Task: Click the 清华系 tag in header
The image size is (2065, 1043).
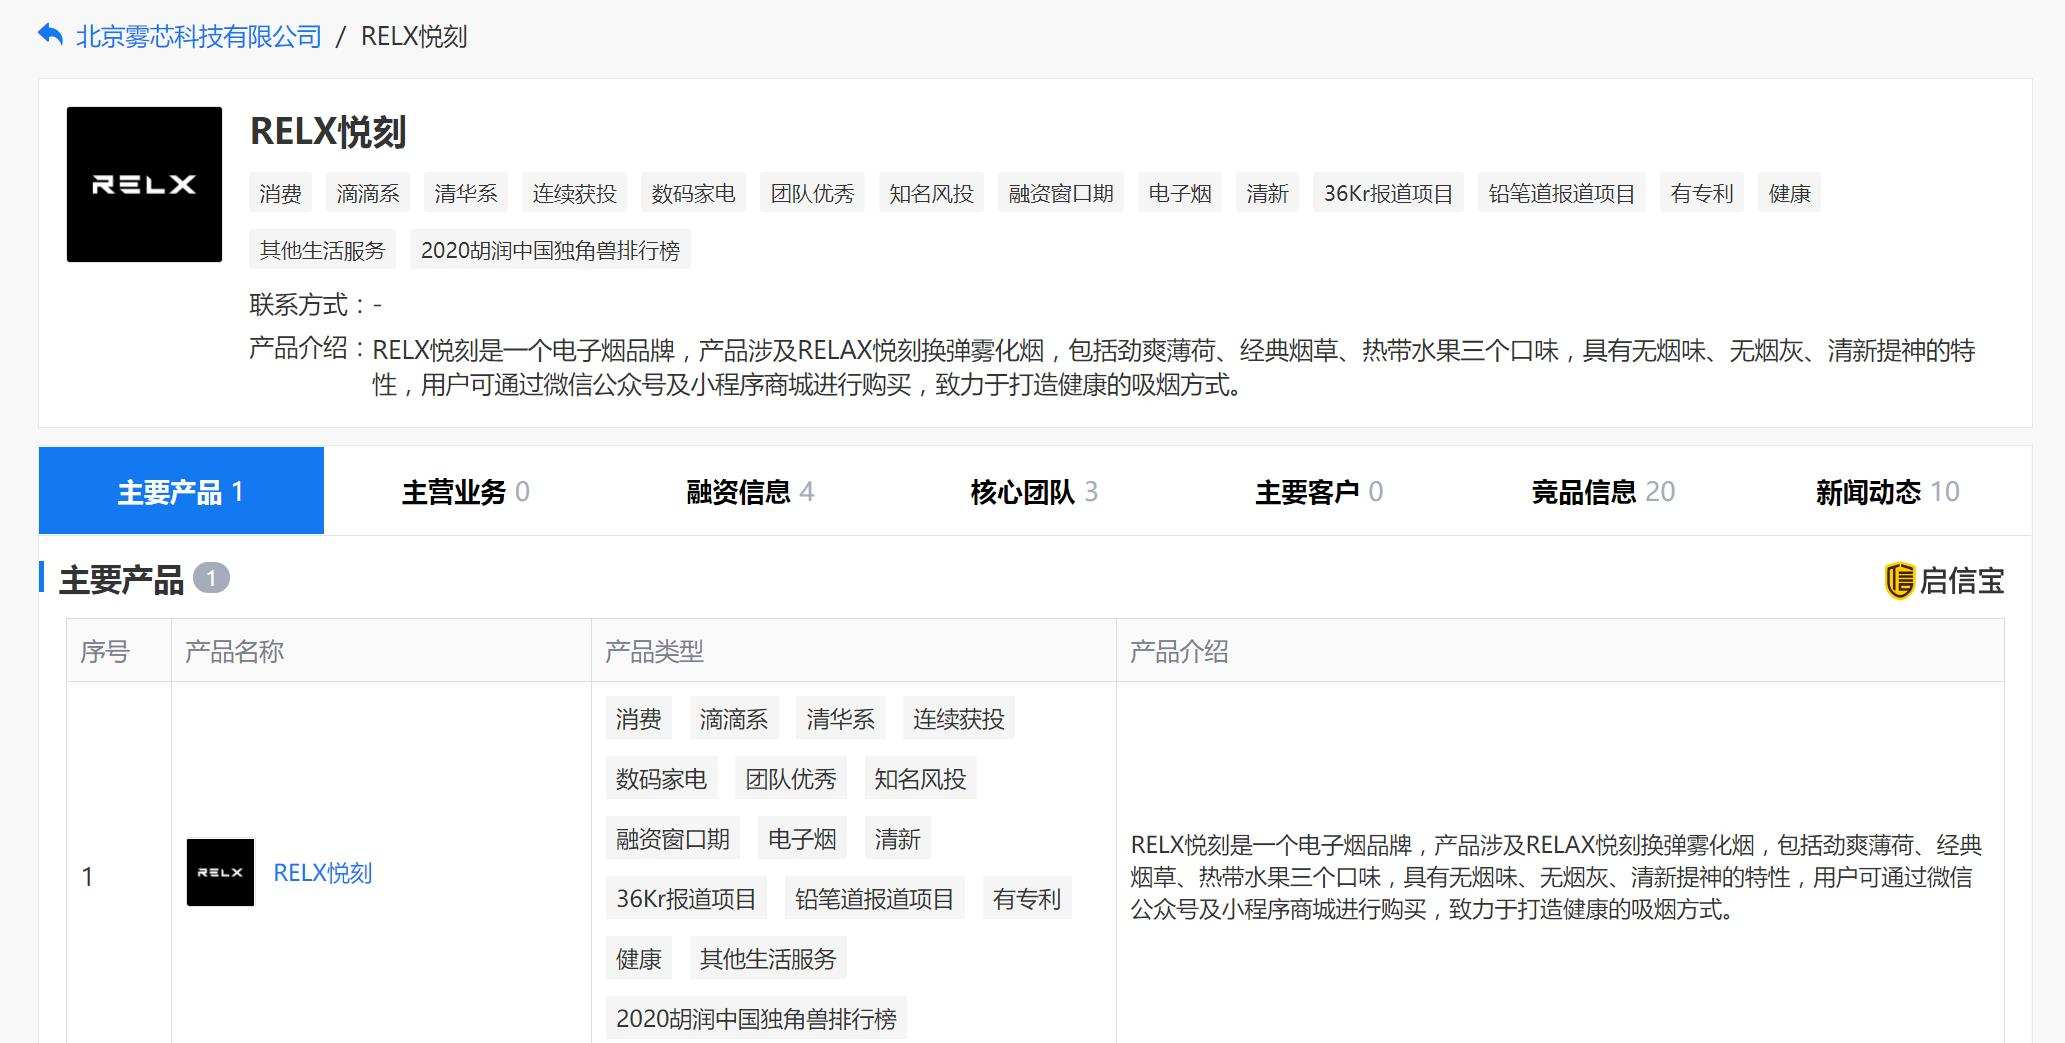Action: [465, 192]
